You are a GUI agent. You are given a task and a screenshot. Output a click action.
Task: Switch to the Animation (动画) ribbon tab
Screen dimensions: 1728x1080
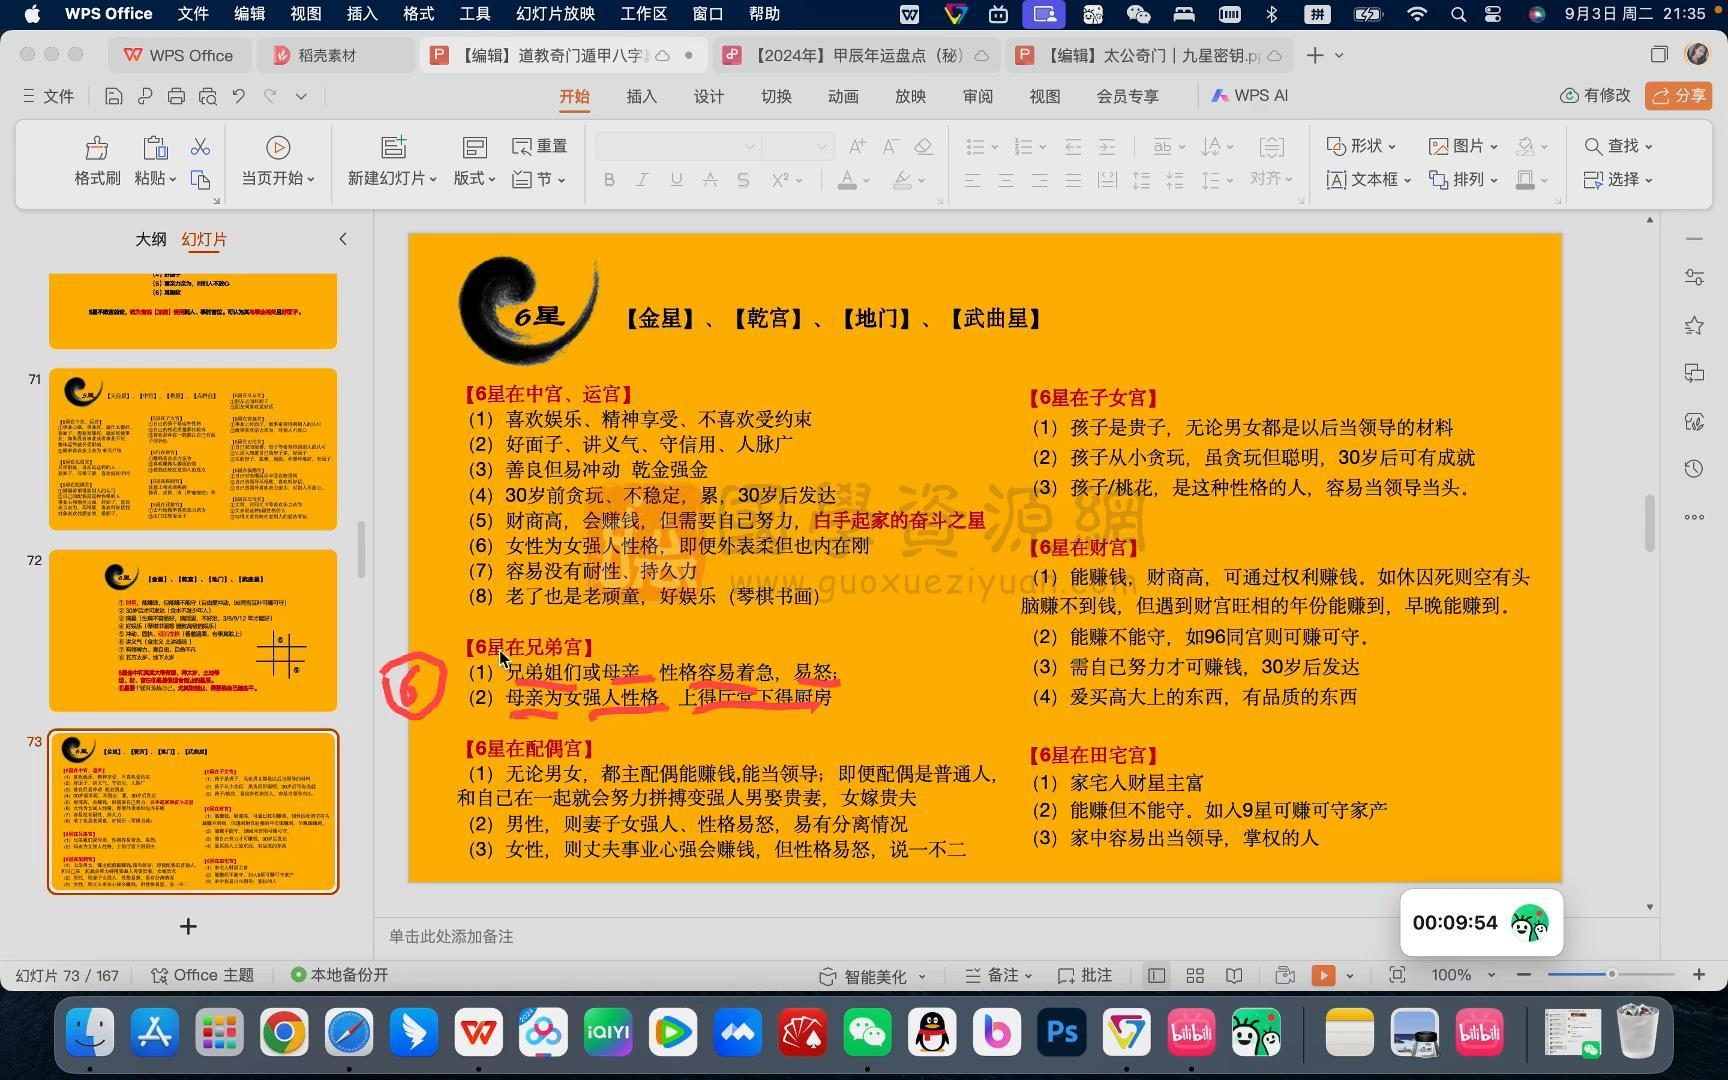click(x=843, y=96)
